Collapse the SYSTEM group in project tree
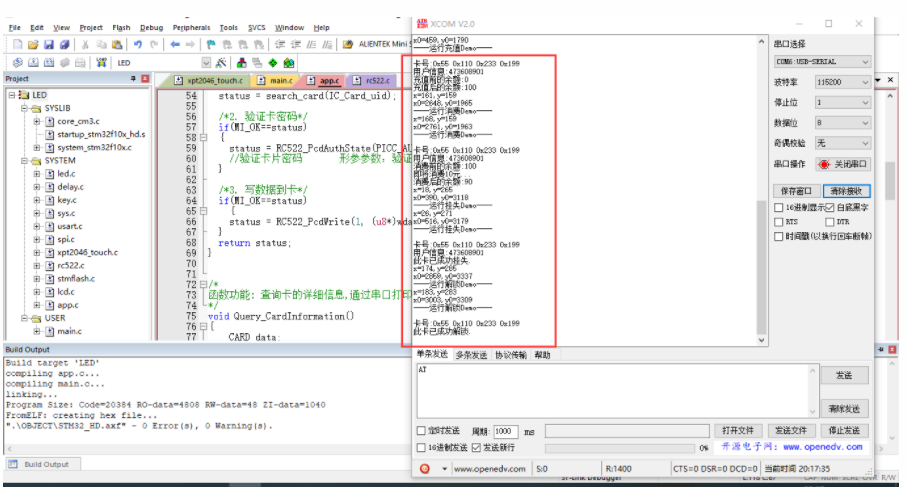Image resolution: width=906 pixels, height=487 pixels. pos(25,161)
